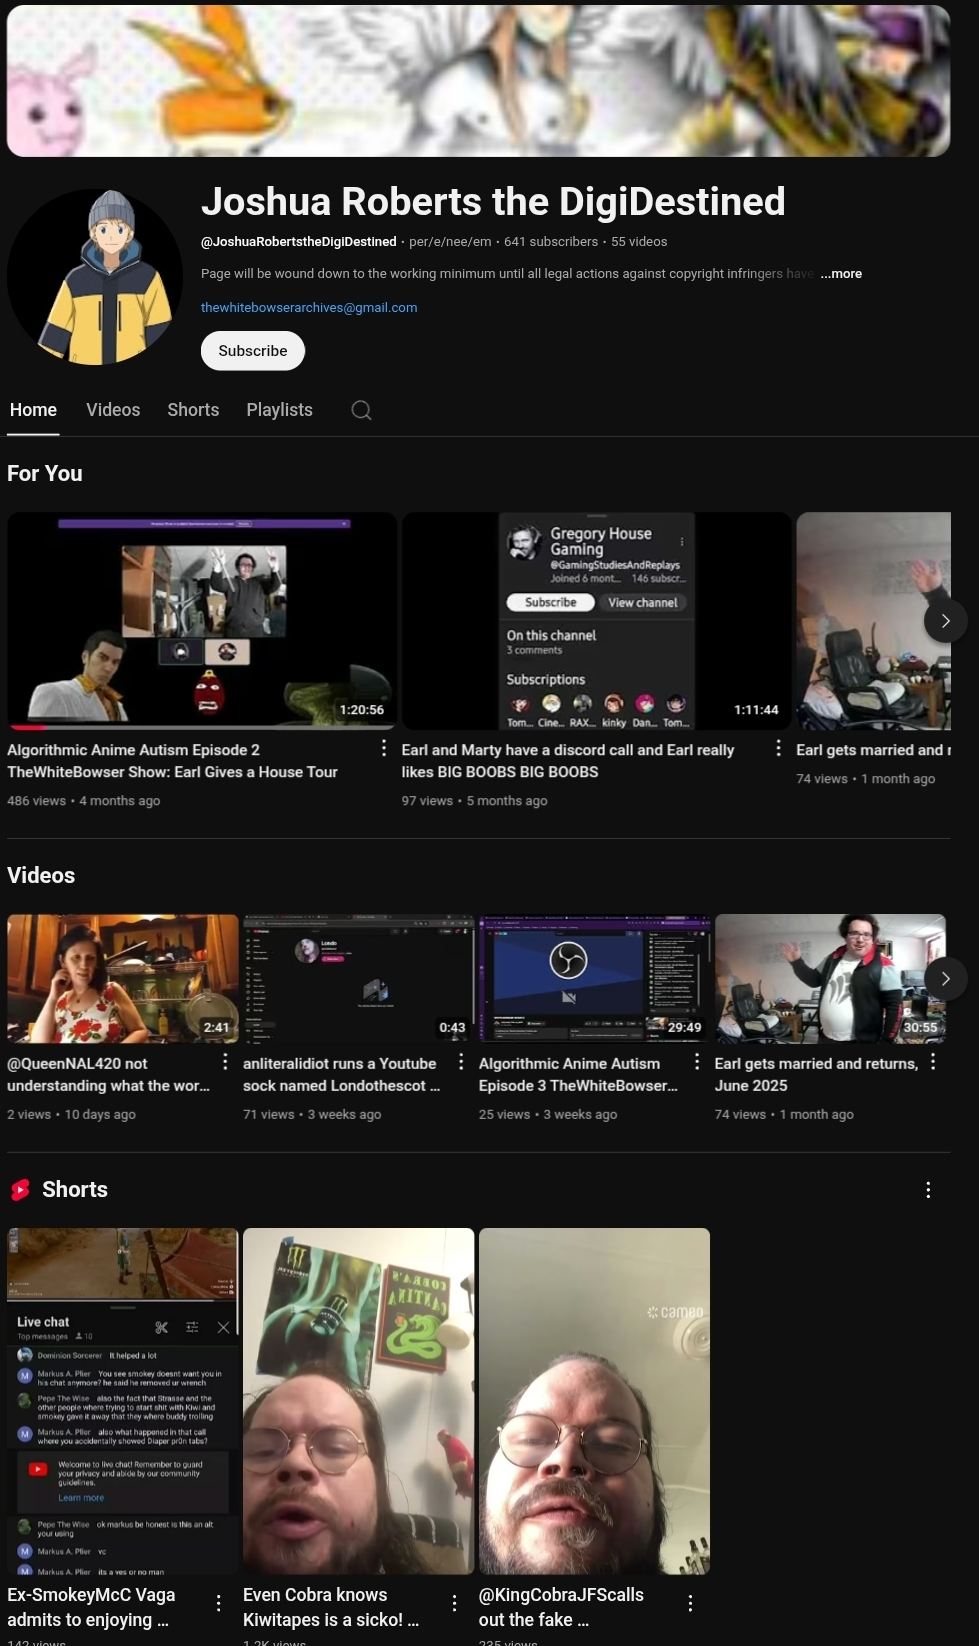Click the channel banner image
Viewport: 979px width, 1646px height.
click(x=479, y=81)
